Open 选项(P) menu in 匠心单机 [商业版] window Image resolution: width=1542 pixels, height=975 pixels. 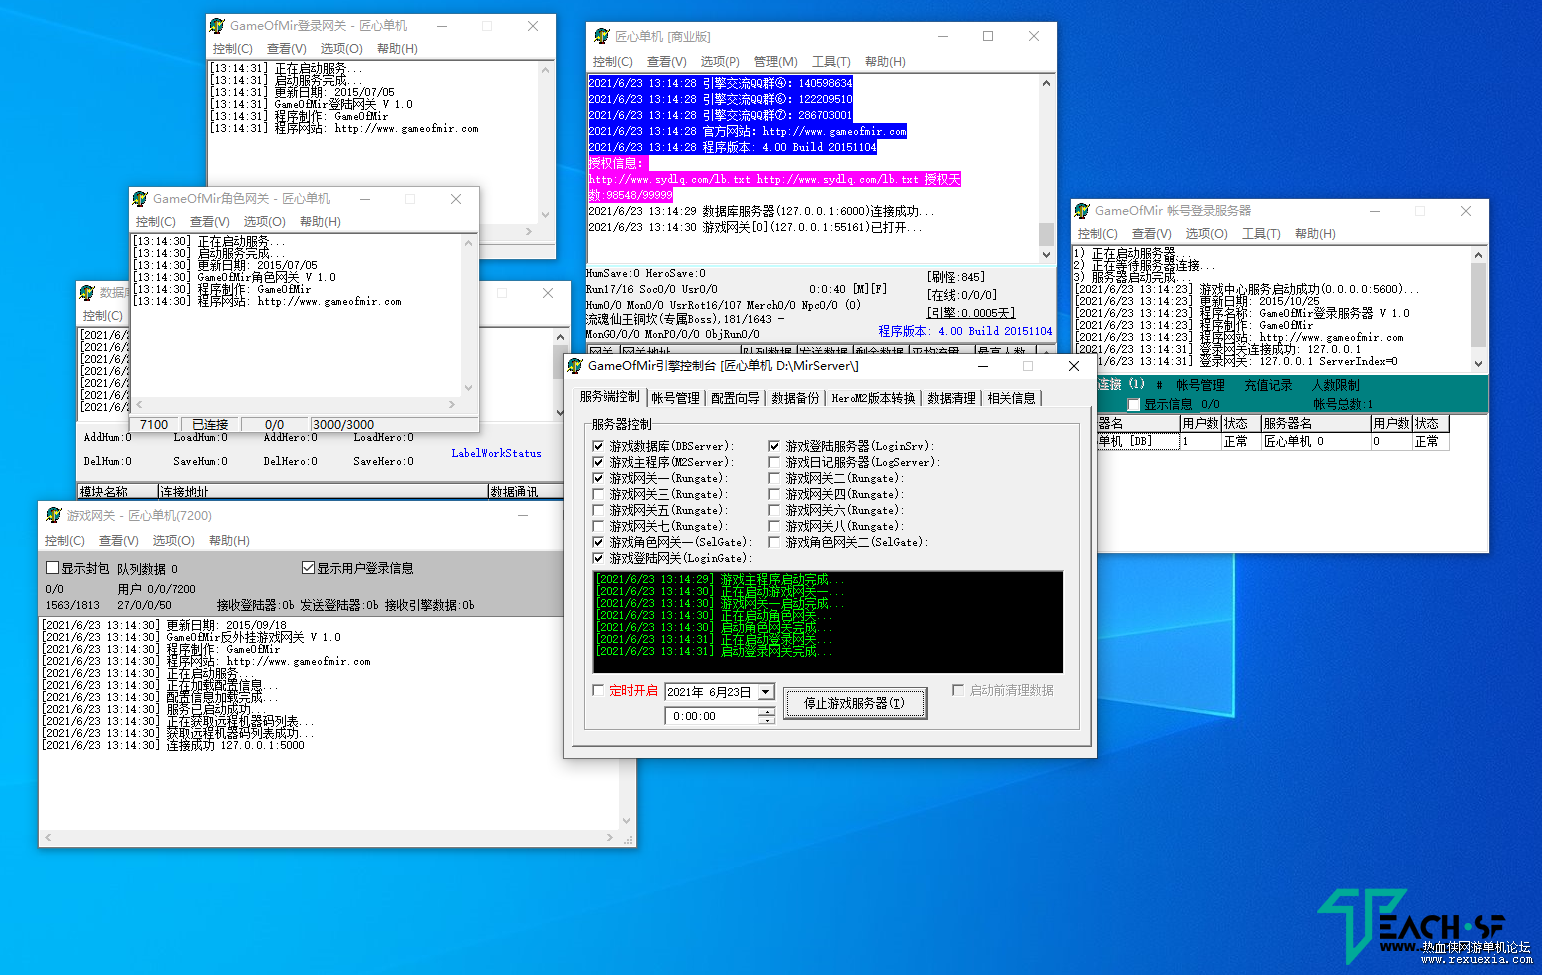[720, 62]
